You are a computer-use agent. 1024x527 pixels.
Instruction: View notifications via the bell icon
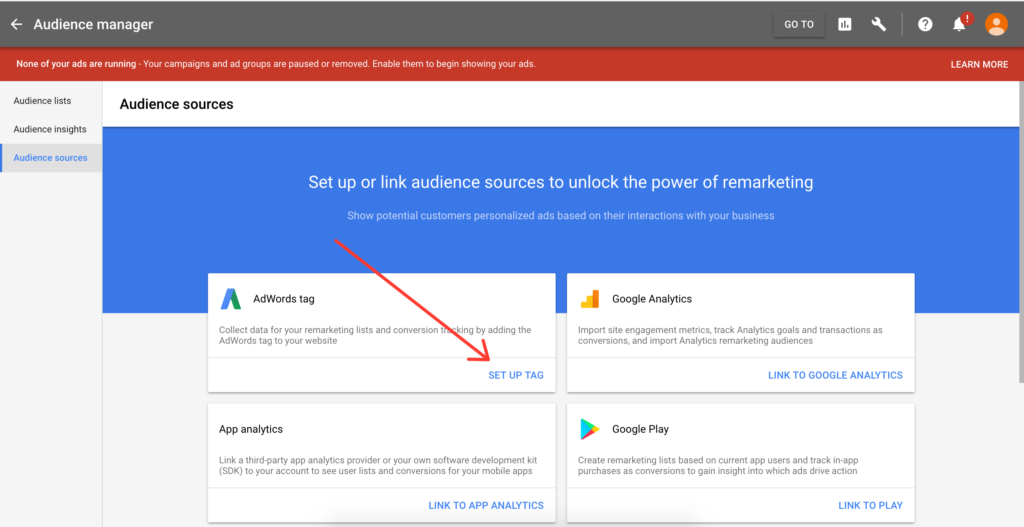coord(959,24)
